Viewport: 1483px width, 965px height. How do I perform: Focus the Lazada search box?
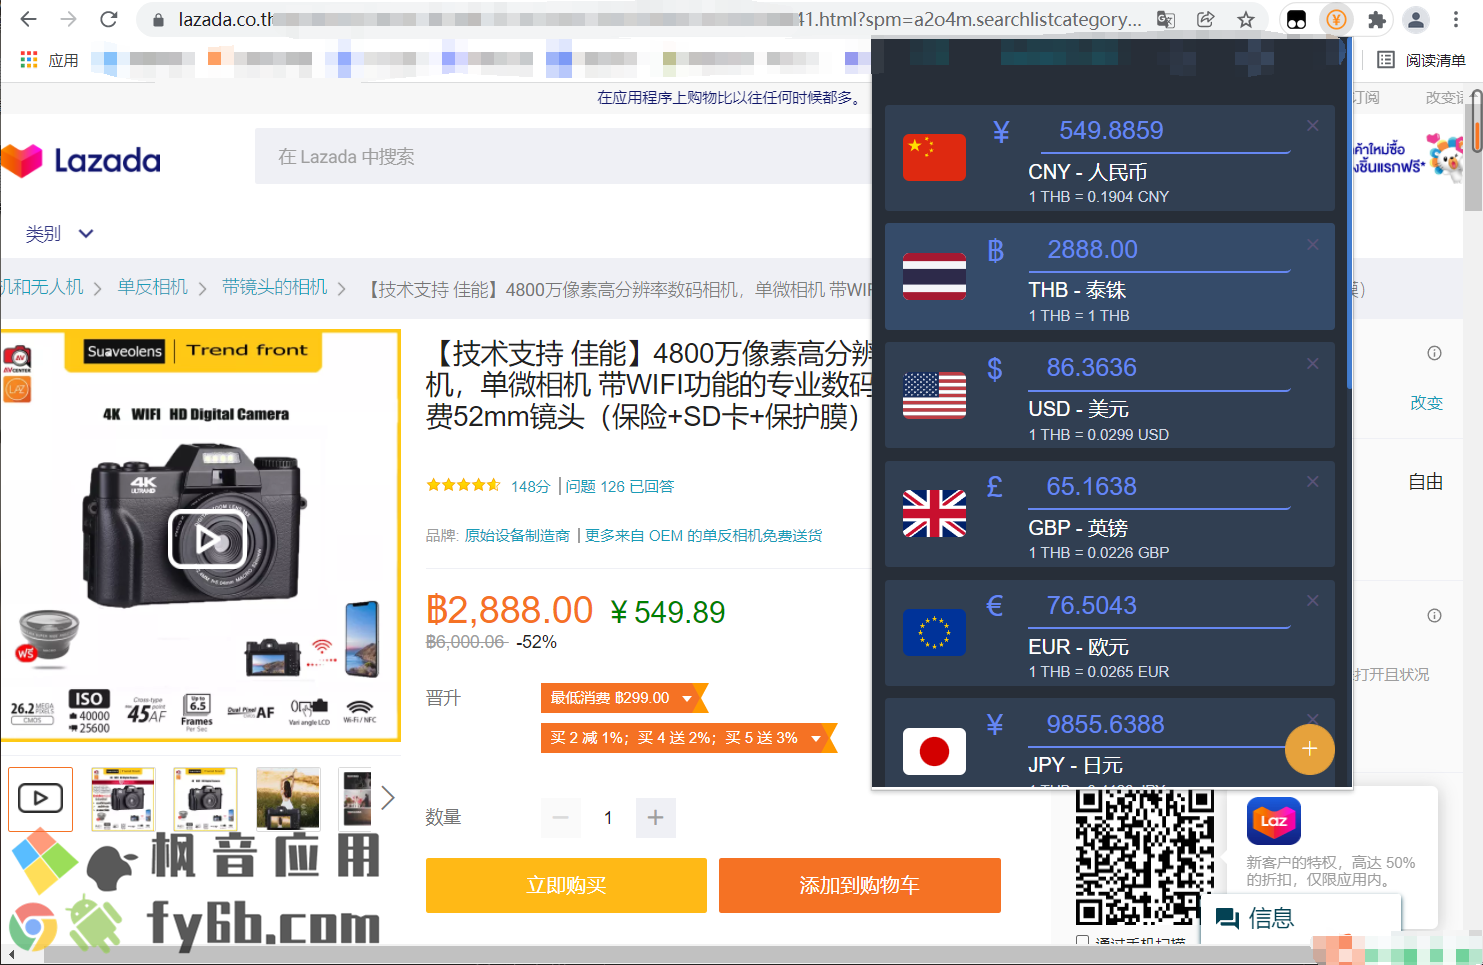click(x=564, y=156)
